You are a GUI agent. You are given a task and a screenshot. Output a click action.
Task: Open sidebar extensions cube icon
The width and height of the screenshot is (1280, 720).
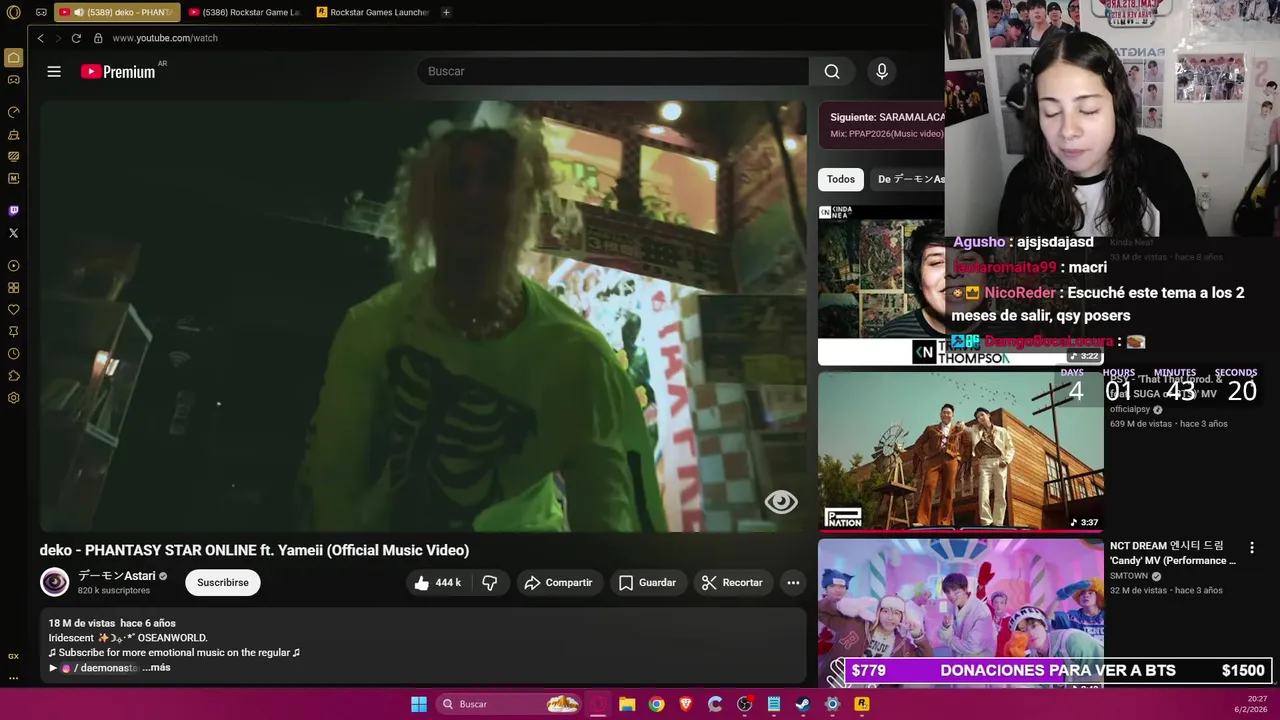13,376
